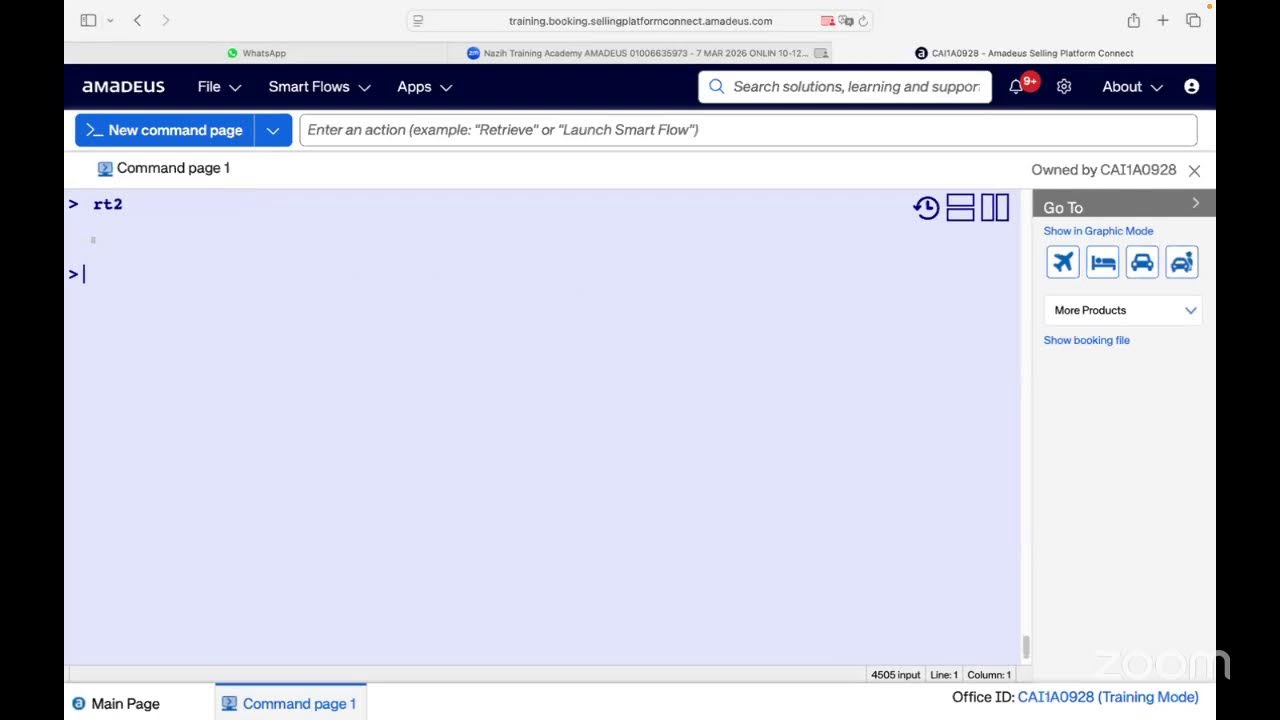Split command page vertically
This screenshot has width=1280, height=720.
(x=995, y=208)
